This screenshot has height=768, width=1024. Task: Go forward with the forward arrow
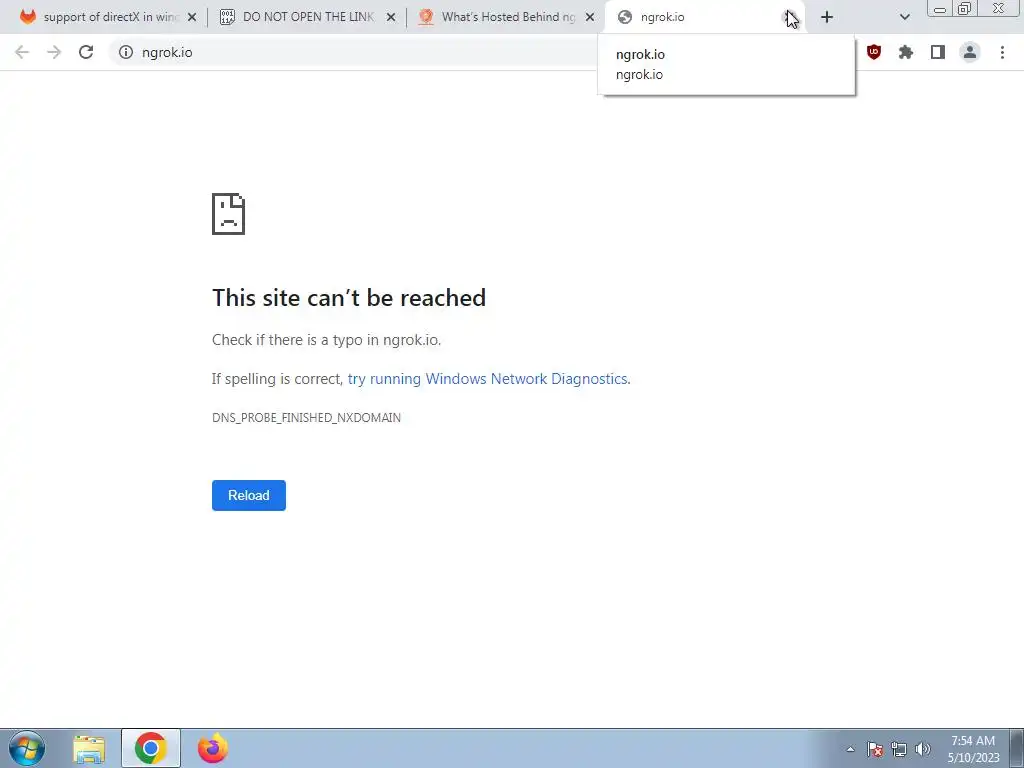[x=54, y=52]
